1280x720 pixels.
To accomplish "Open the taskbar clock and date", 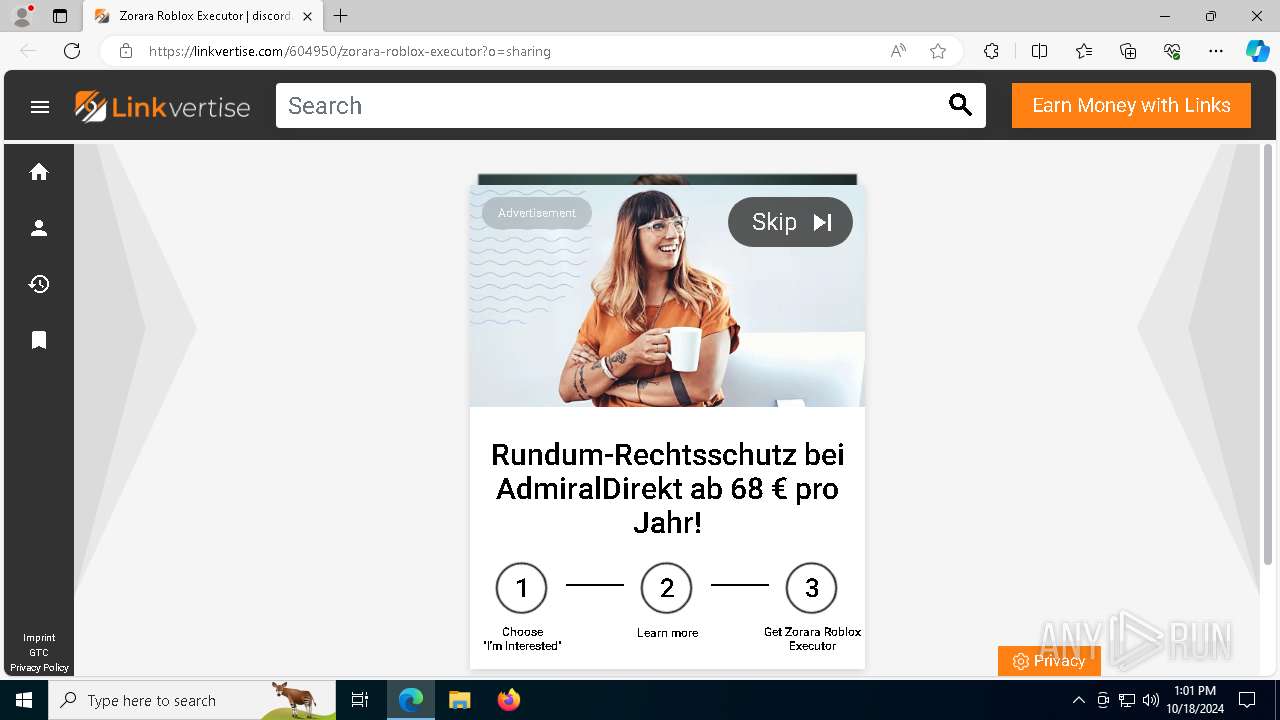I will (x=1195, y=700).
